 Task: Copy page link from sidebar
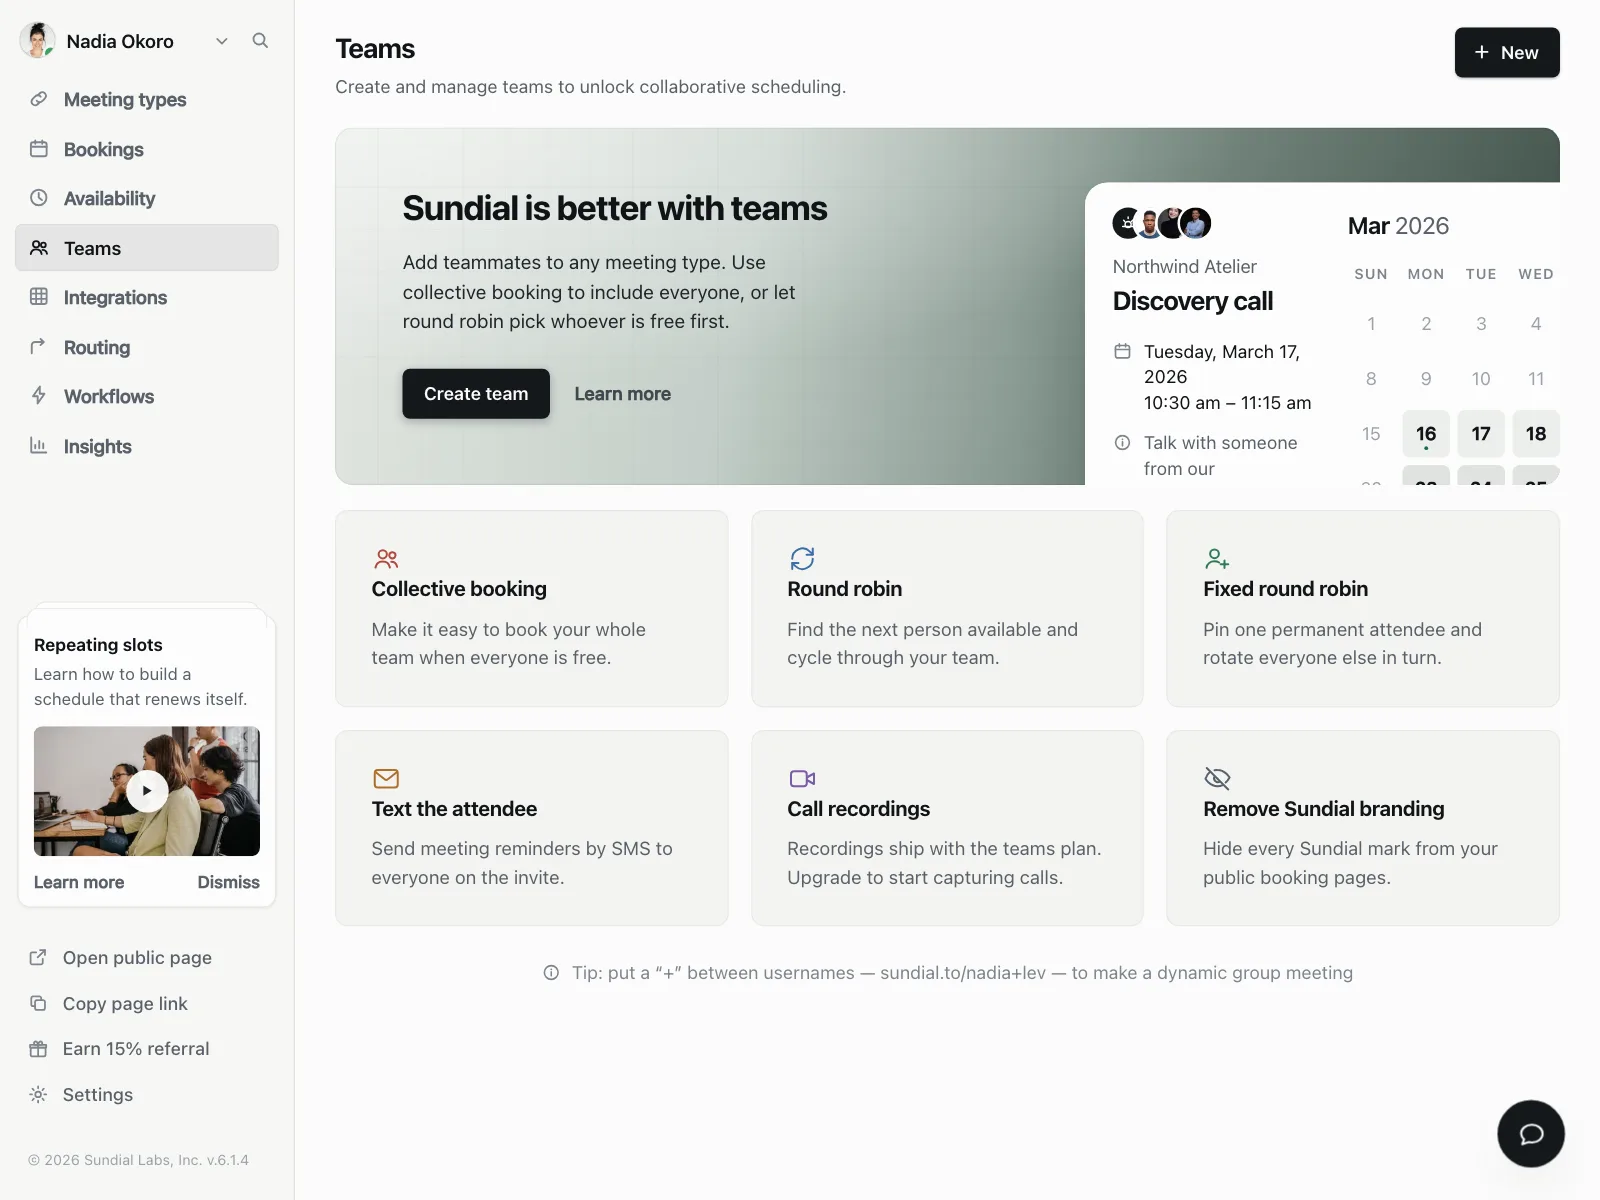[125, 1003]
